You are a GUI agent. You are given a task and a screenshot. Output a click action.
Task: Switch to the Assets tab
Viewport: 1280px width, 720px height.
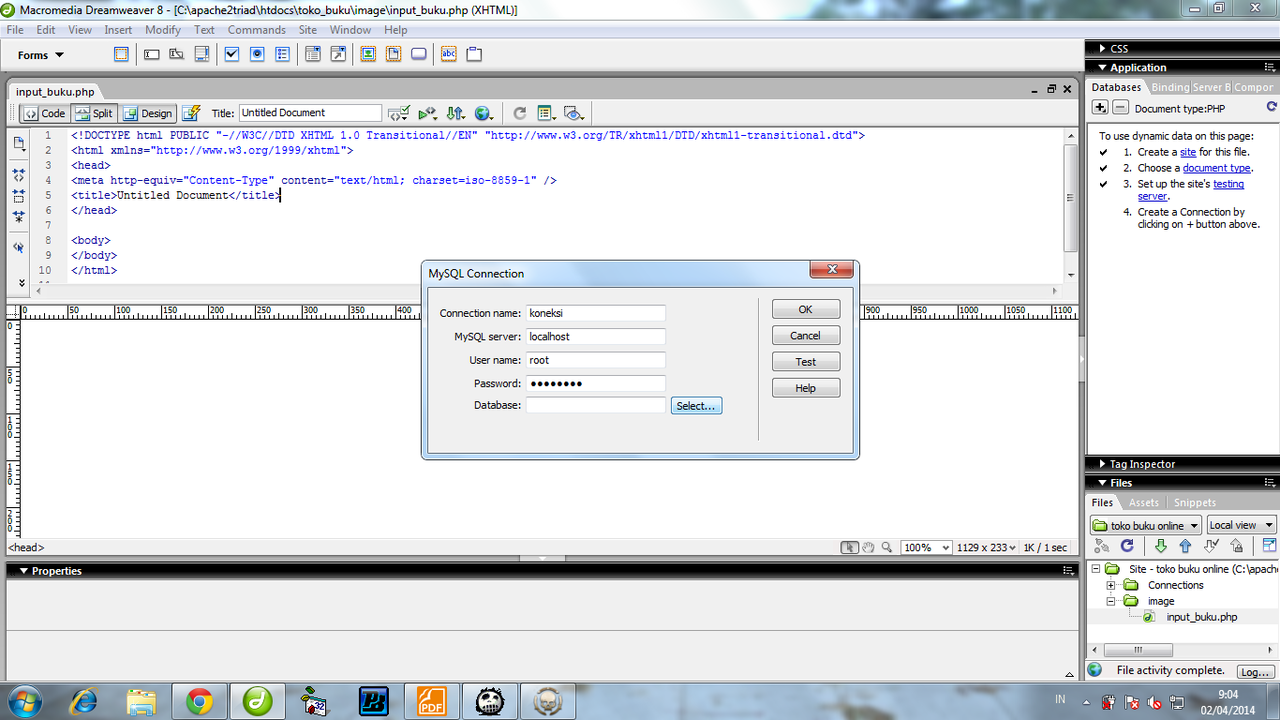(x=1143, y=503)
